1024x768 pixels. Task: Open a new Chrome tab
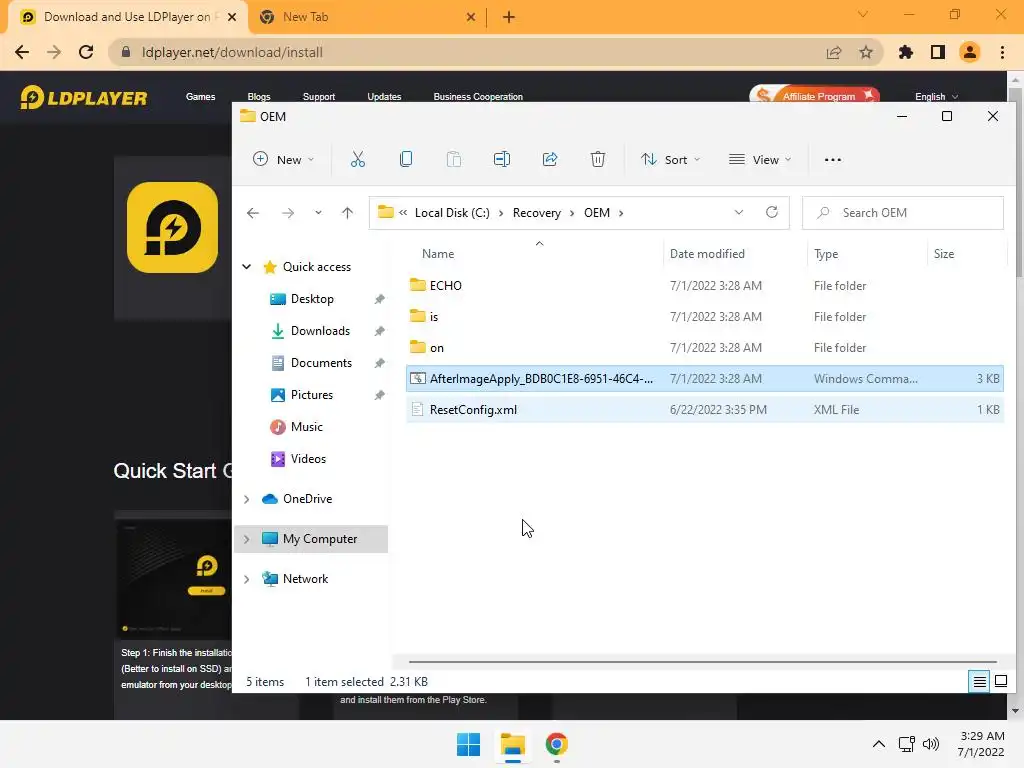[x=509, y=17]
